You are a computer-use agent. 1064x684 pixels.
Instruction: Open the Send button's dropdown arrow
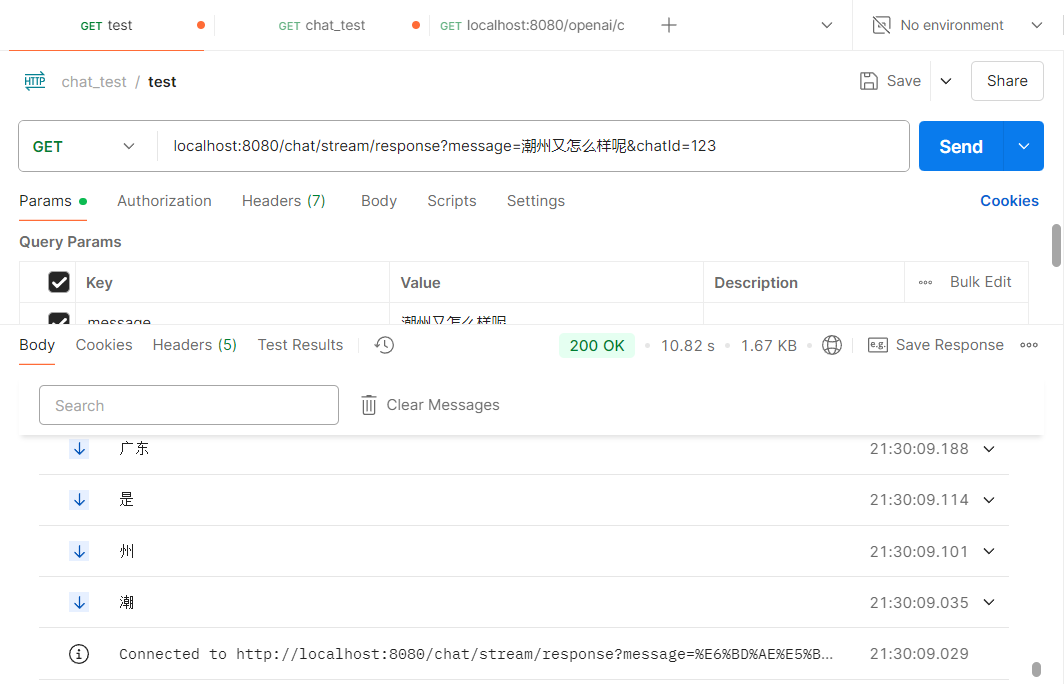click(x=1023, y=146)
